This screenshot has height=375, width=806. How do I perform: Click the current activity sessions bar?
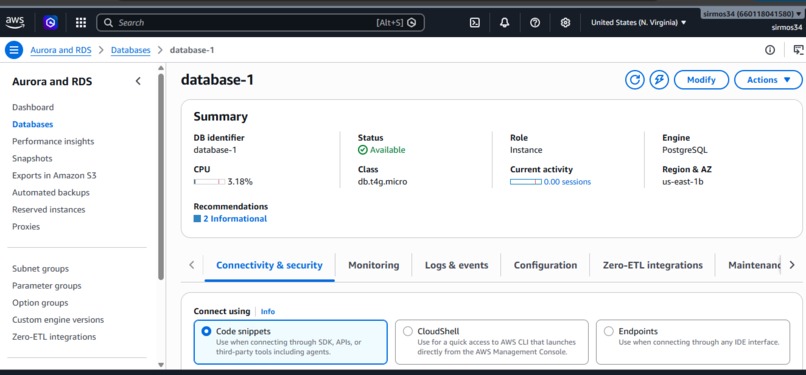click(x=525, y=182)
